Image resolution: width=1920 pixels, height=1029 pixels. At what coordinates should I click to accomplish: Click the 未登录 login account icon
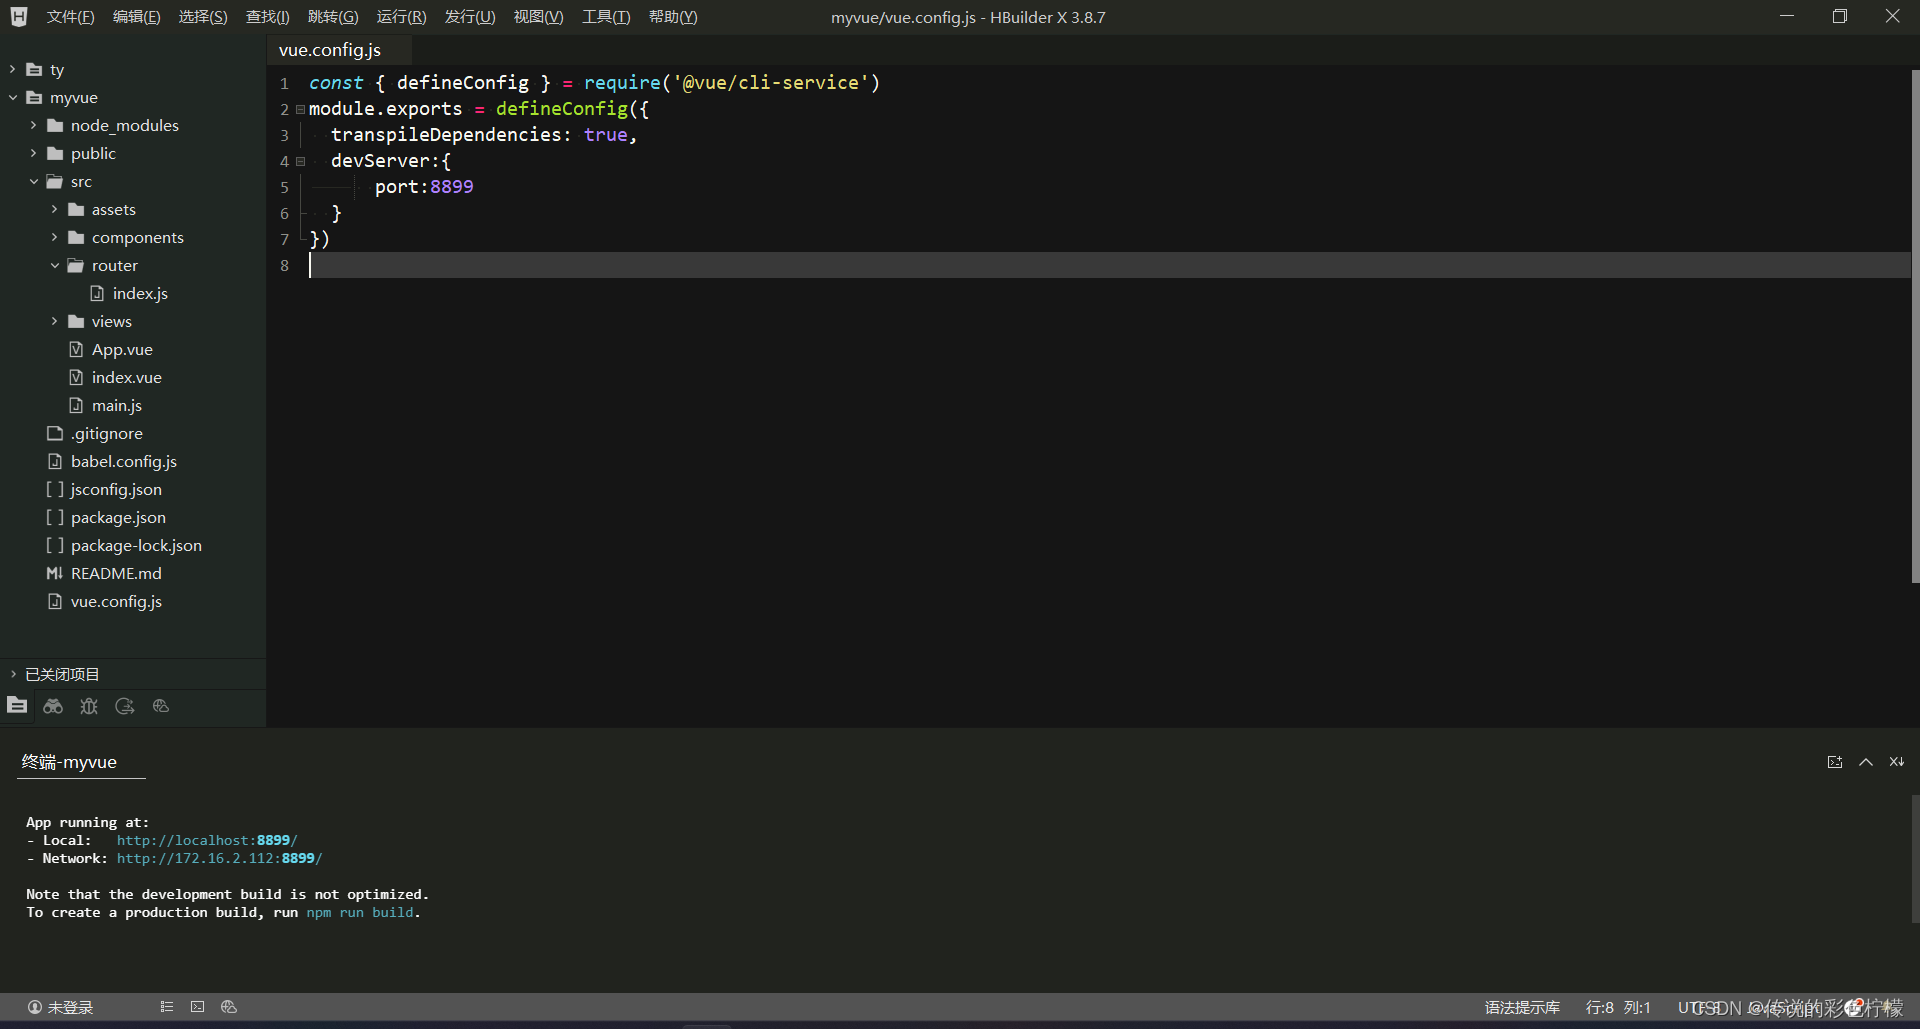coord(35,1006)
